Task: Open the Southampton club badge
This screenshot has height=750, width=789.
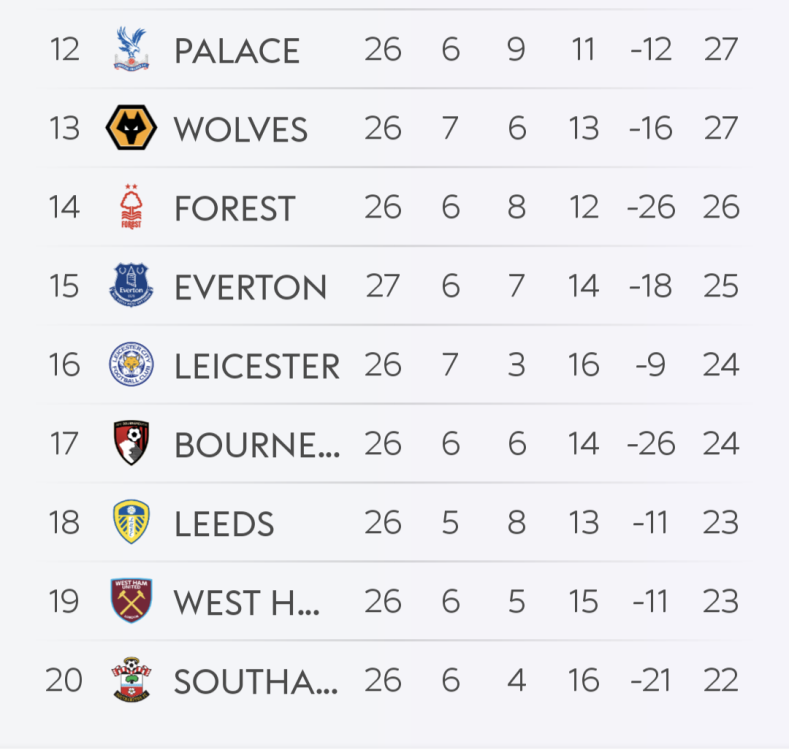Action: (131, 680)
